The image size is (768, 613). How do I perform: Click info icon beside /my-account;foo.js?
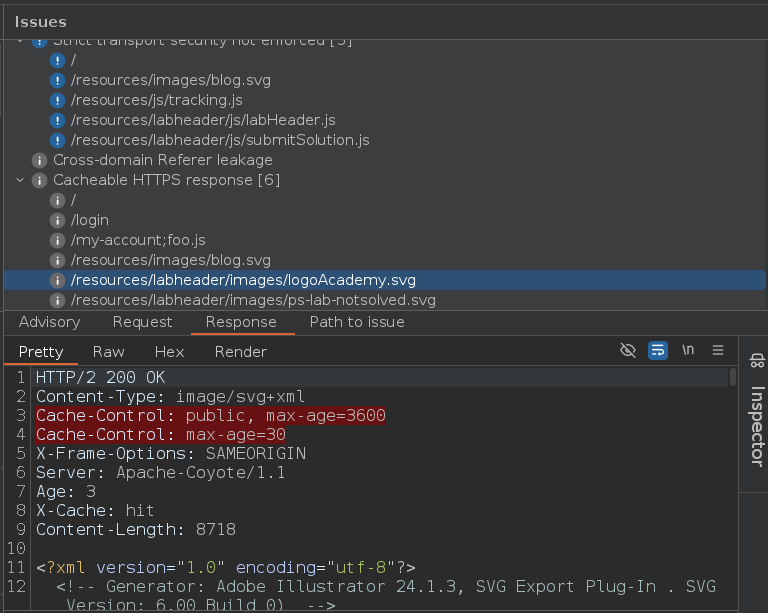click(57, 240)
